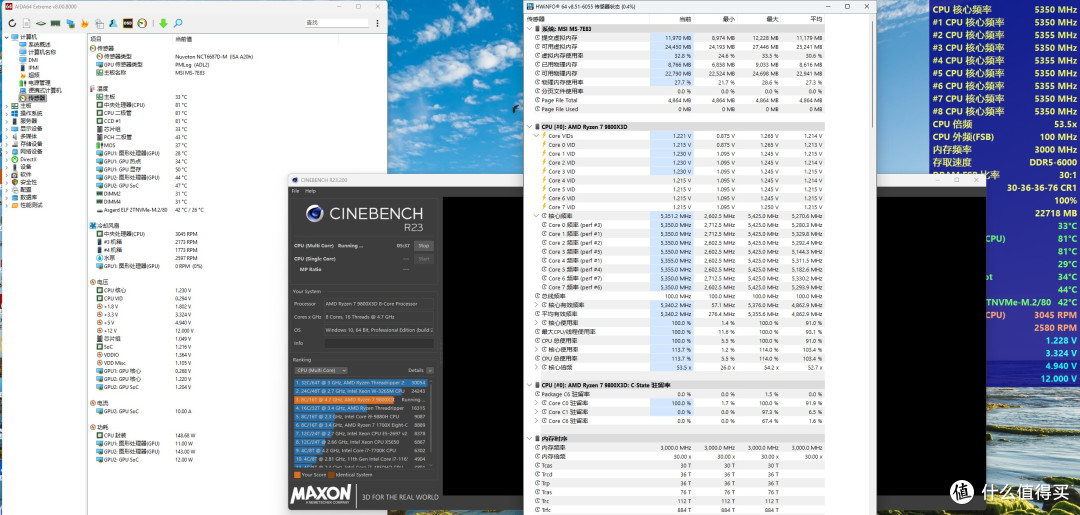Collapse the 系统: MSI MS-7E83 section in HWiNFO
1080x515 pixels.
point(530,29)
